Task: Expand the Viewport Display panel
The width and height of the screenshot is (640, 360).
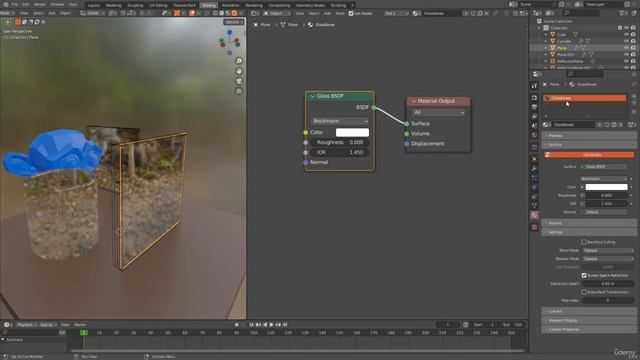Action: [x=589, y=320]
